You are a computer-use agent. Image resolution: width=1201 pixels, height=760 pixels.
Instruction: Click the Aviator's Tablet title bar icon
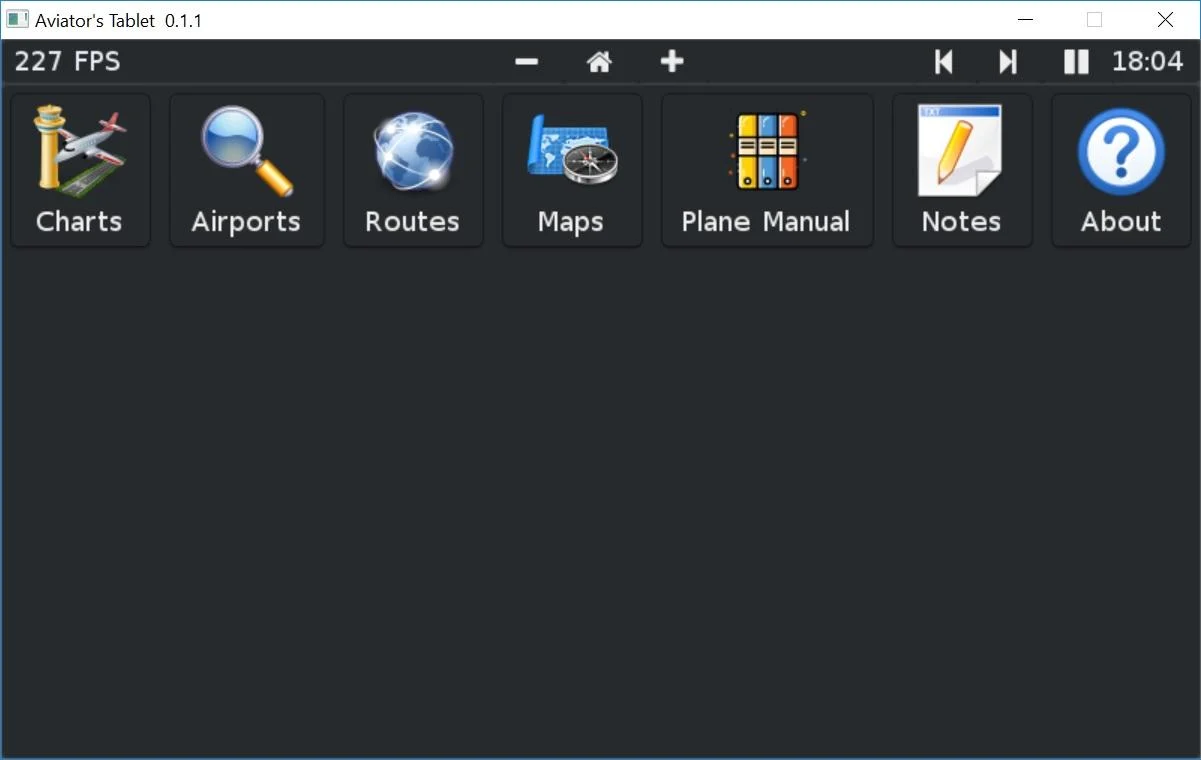(18, 19)
